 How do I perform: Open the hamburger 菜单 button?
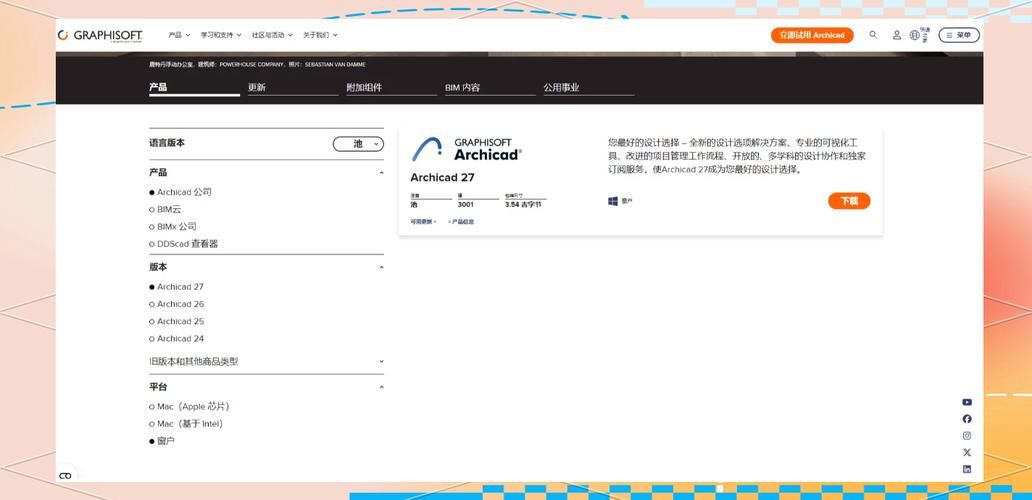click(x=959, y=35)
